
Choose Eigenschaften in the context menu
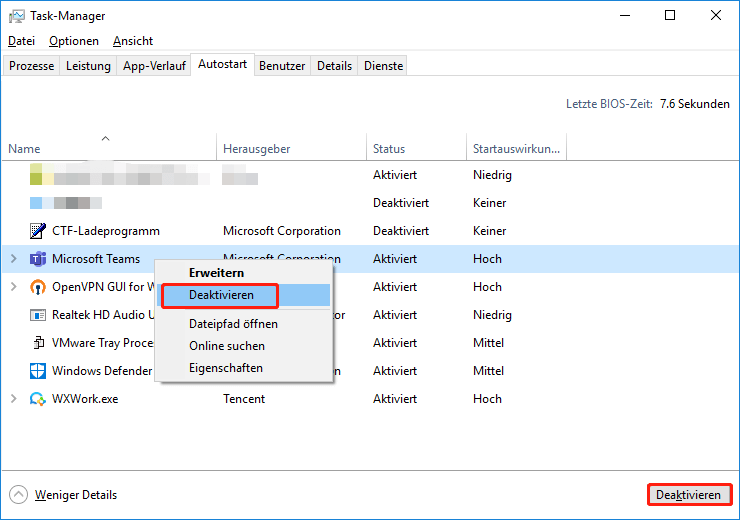pos(244,368)
